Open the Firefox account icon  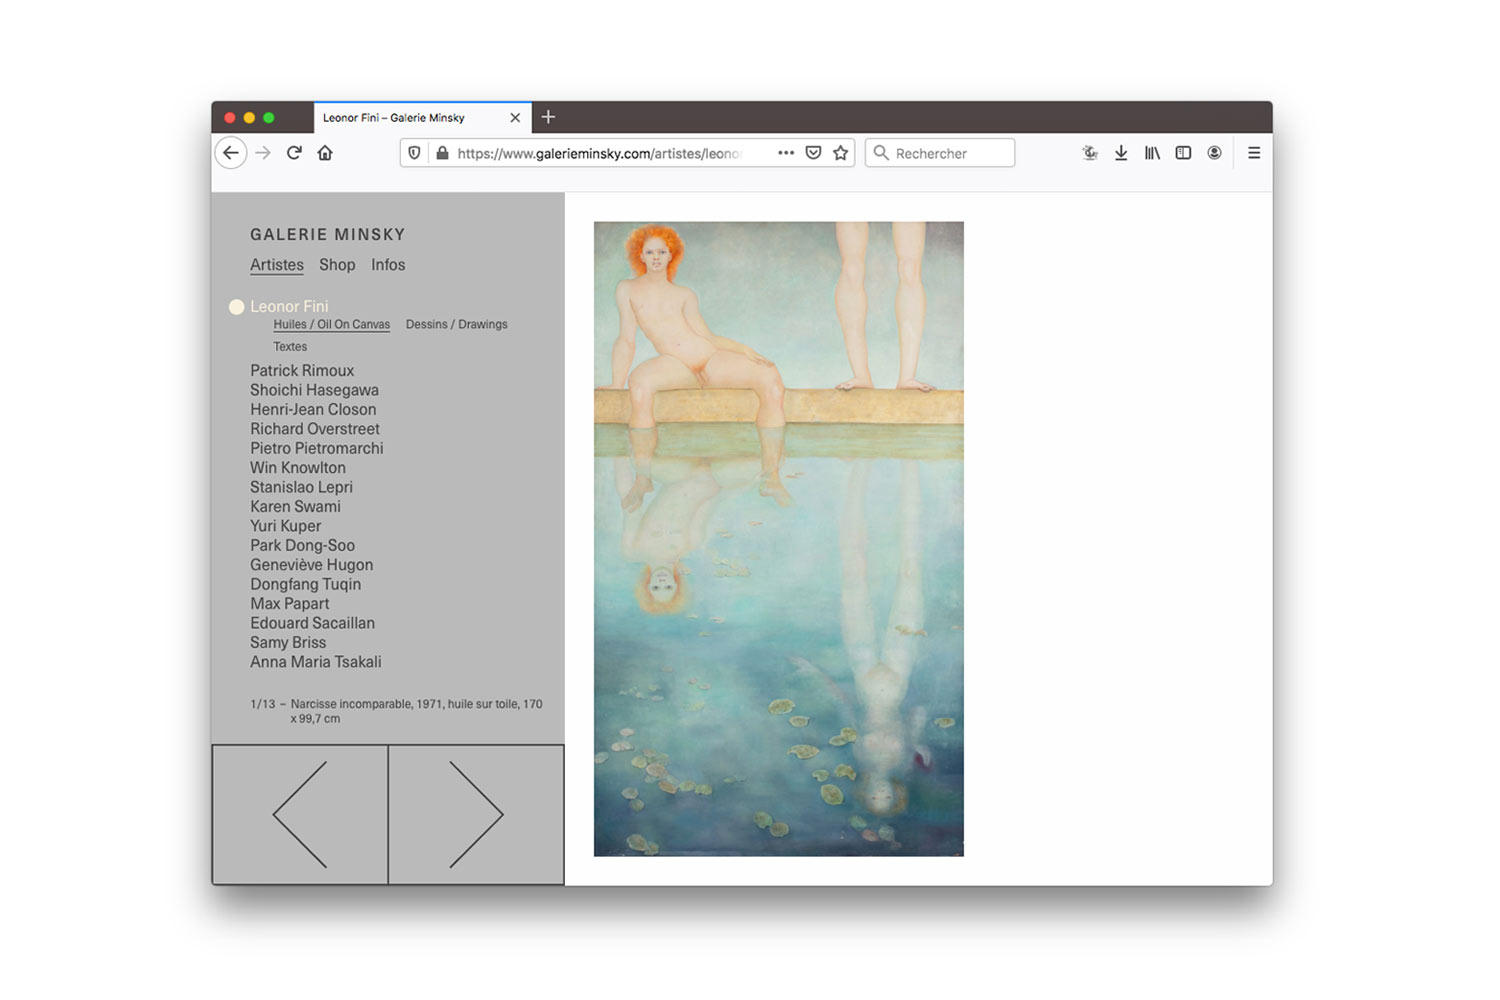click(1214, 153)
